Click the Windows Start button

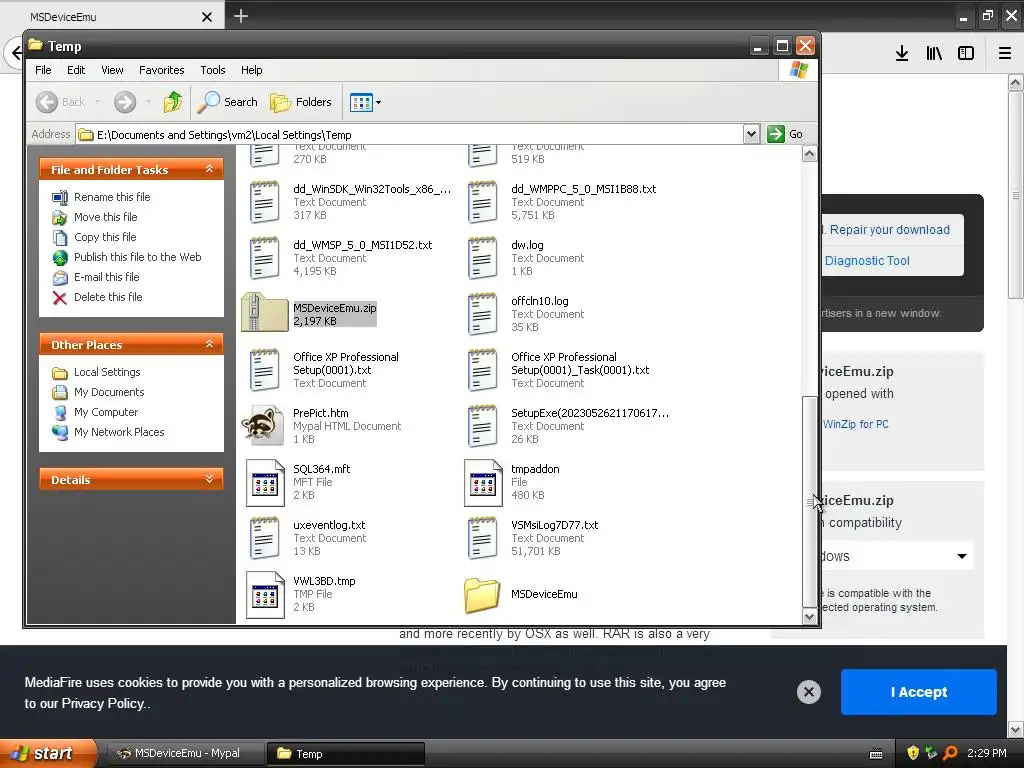[47, 753]
